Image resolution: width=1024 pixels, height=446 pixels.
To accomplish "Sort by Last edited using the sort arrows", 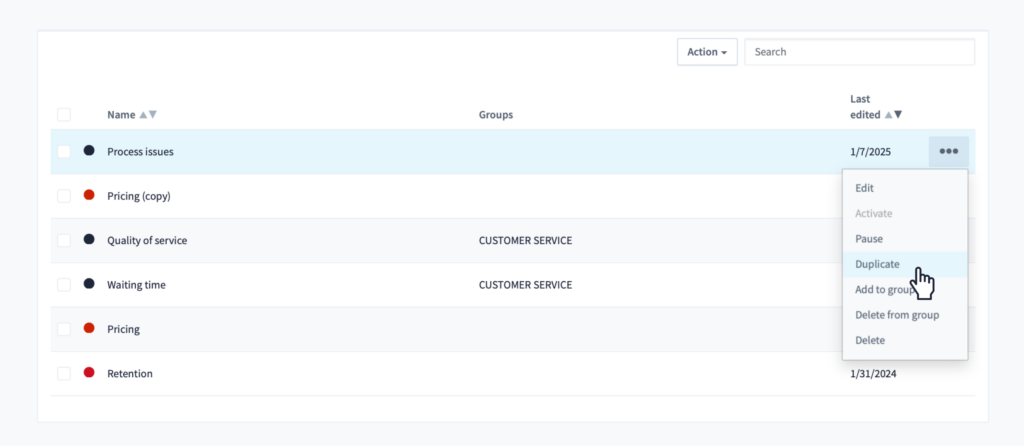I will (x=893, y=114).
